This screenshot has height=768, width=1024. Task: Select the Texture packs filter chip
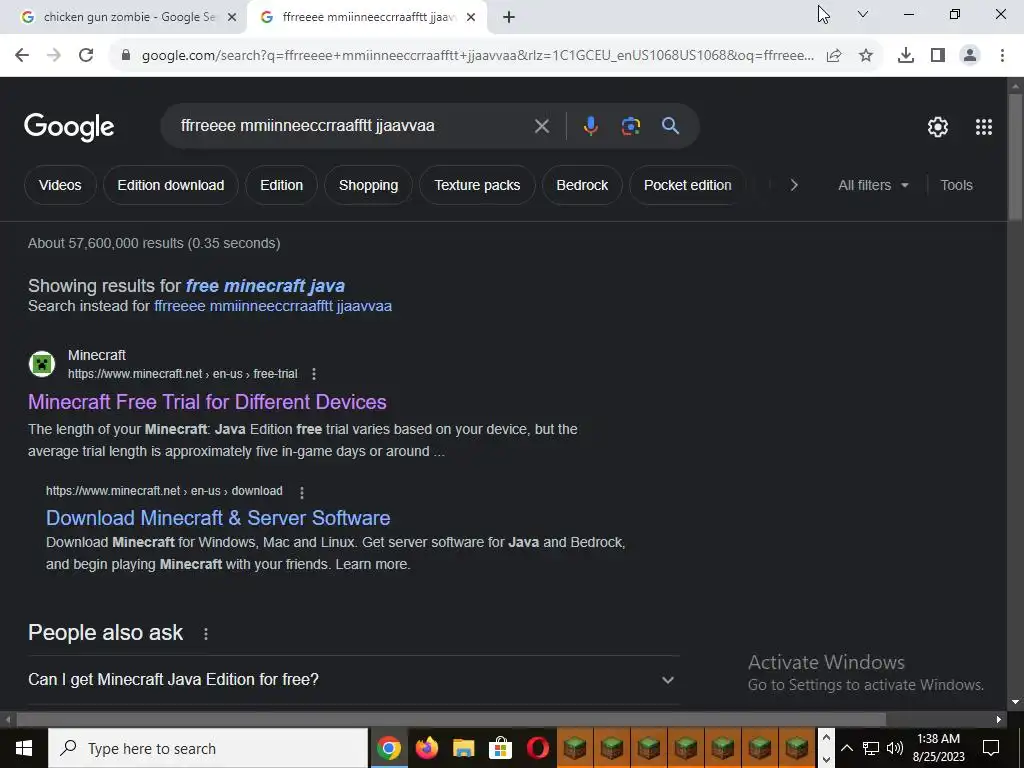[477, 185]
